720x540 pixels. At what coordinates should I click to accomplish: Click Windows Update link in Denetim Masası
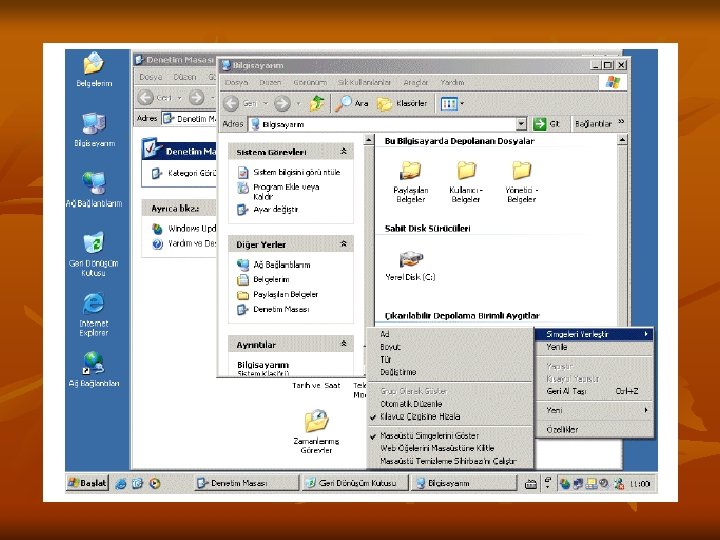coord(192,228)
